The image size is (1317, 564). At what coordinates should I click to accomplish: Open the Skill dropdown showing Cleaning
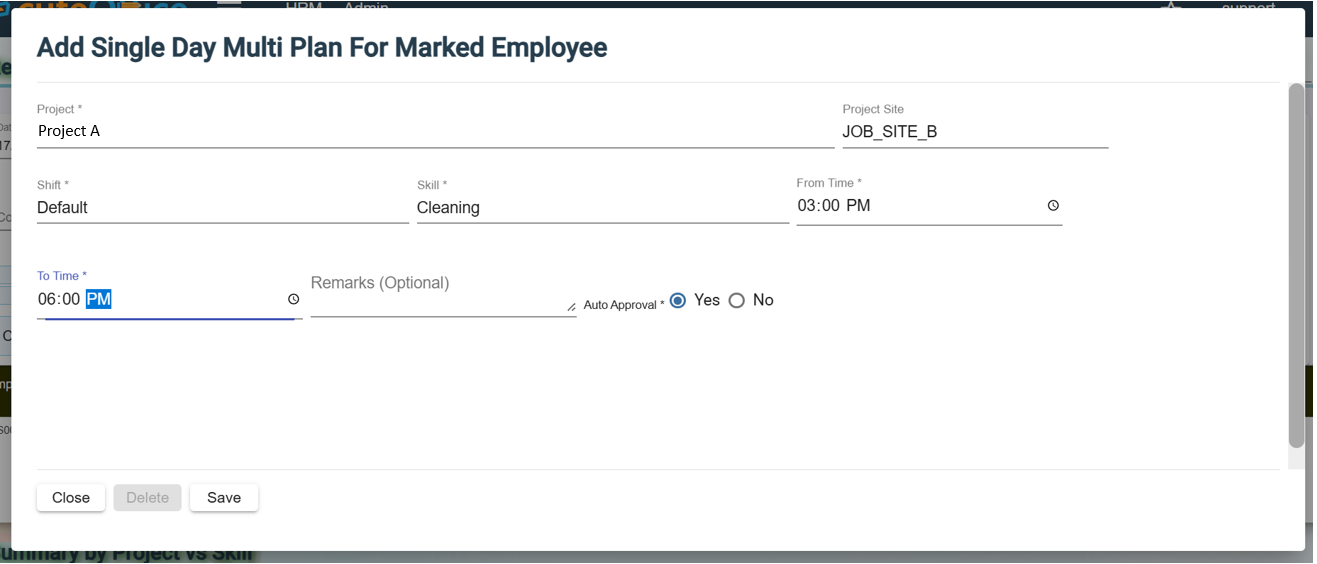click(x=602, y=208)
